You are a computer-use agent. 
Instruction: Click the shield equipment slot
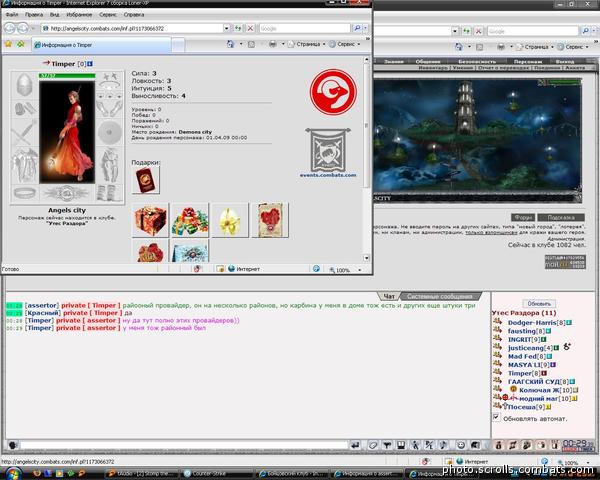point(110,132)
